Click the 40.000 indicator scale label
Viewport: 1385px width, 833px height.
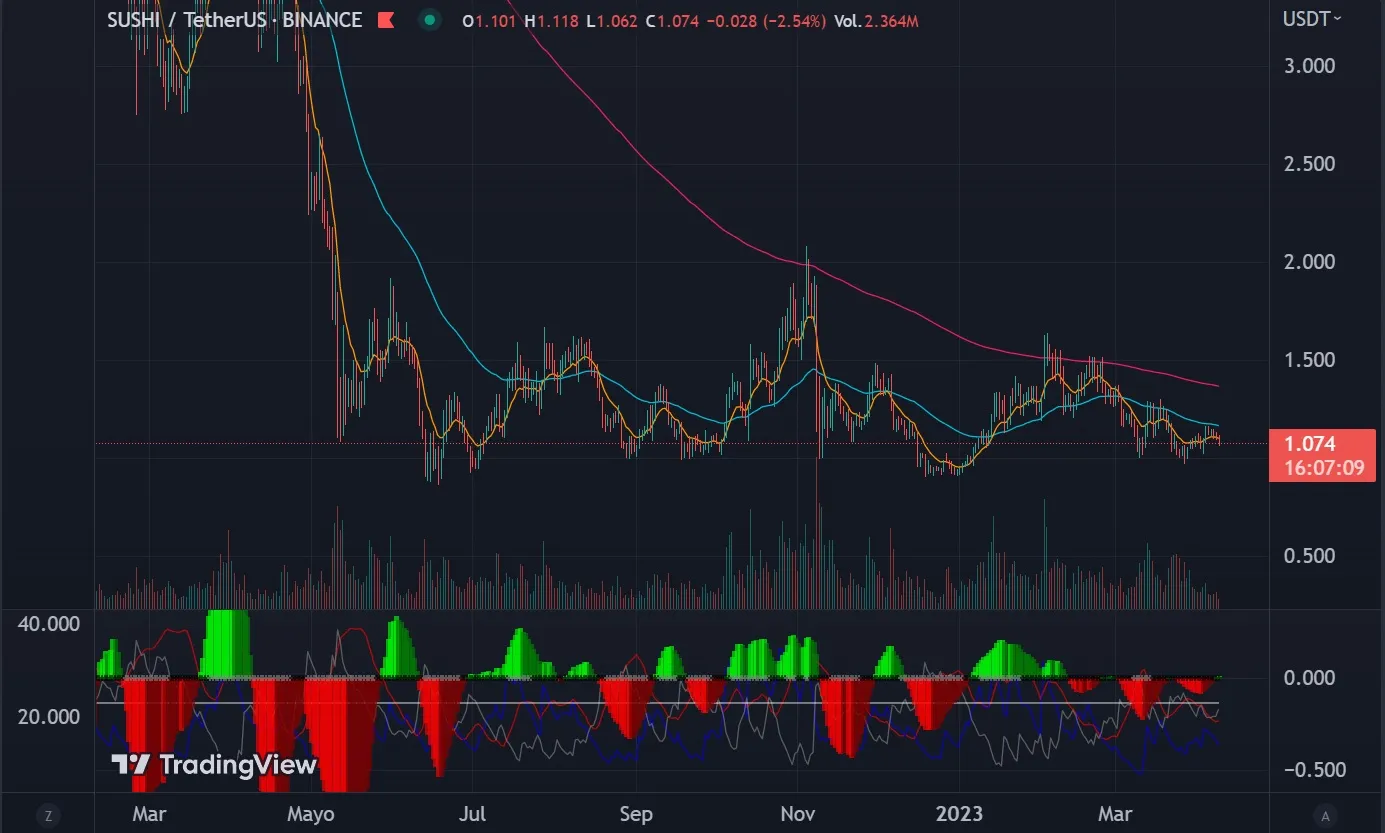50,624
